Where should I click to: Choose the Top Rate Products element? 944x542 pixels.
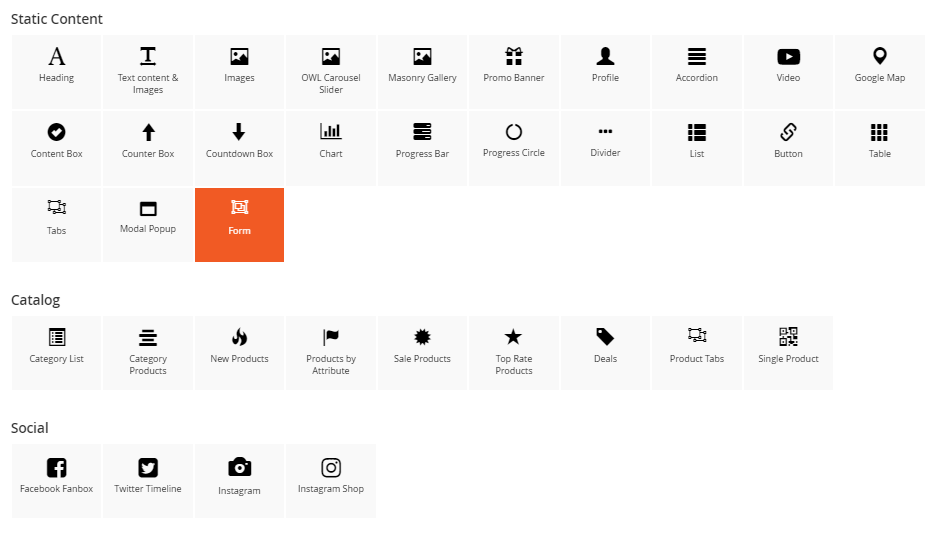(x=514, y=352)
